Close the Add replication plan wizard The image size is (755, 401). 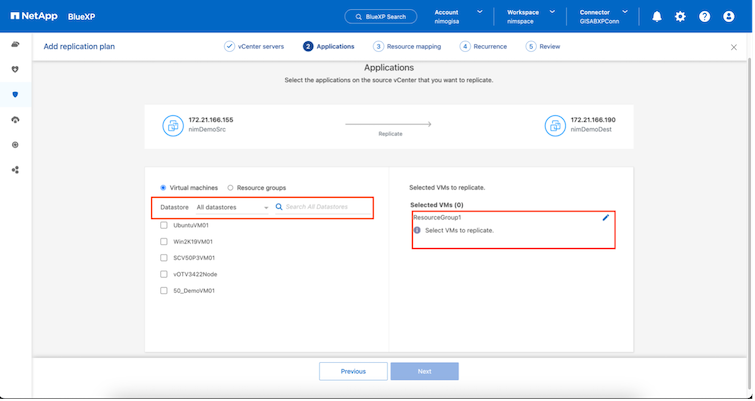(734, 47)
